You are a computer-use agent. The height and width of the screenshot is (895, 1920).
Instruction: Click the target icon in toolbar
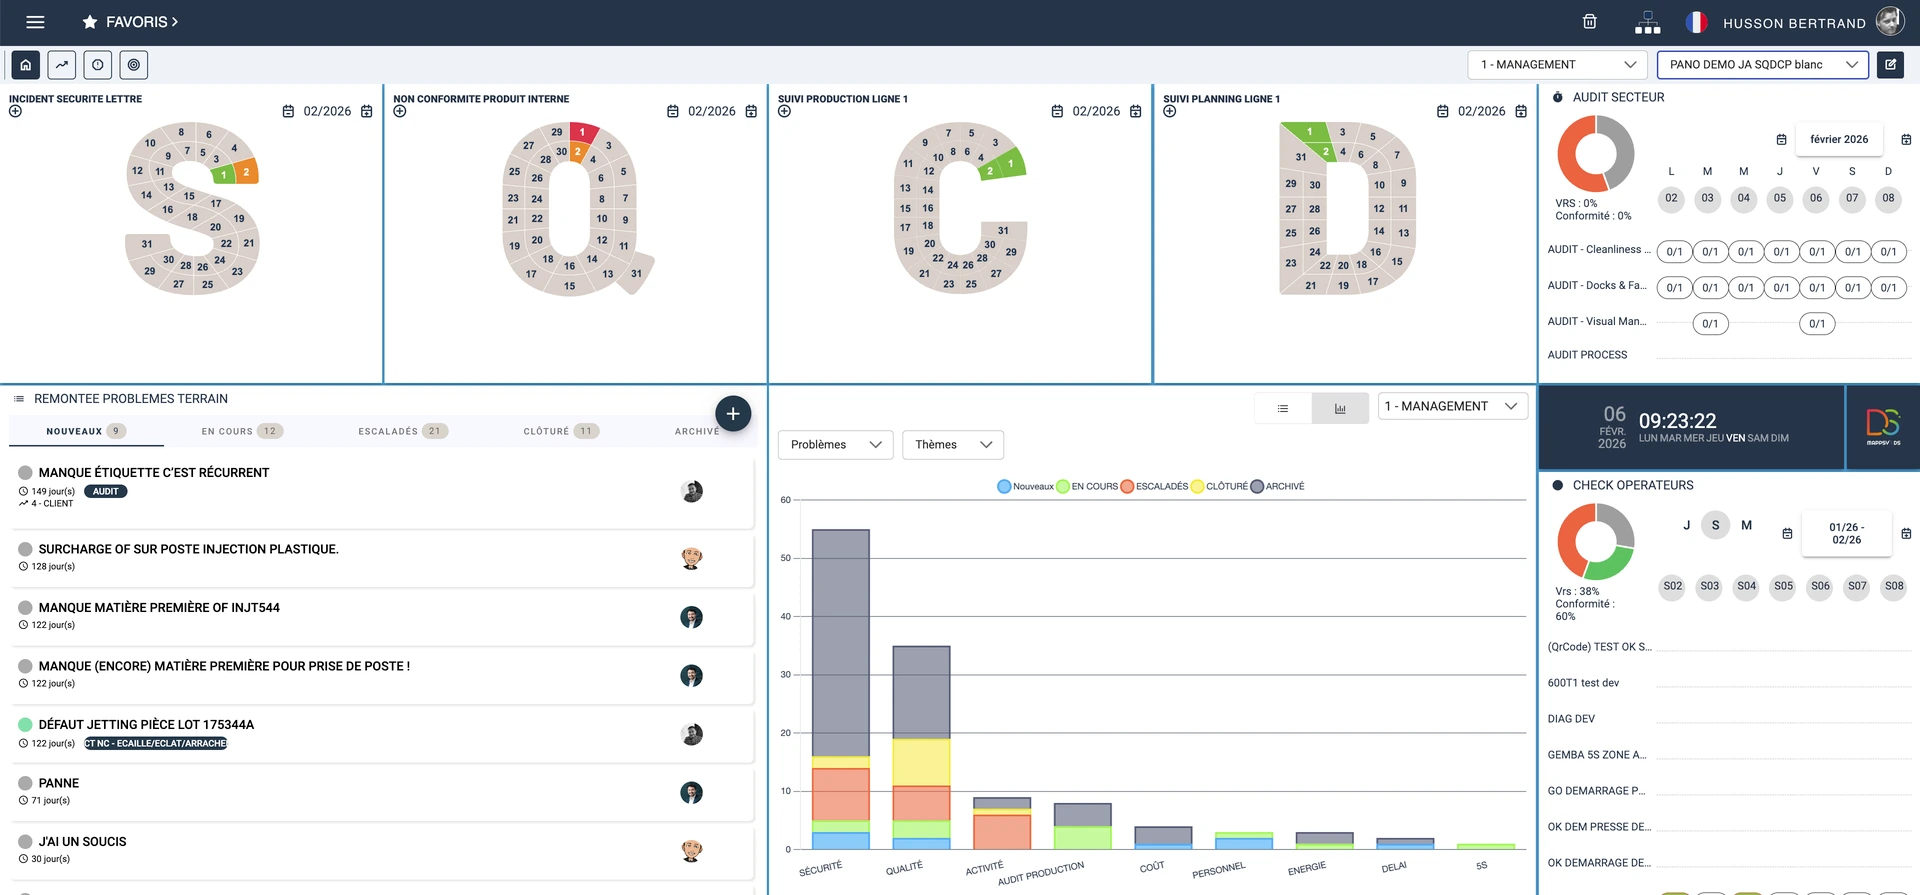click(x=134, y=65)
